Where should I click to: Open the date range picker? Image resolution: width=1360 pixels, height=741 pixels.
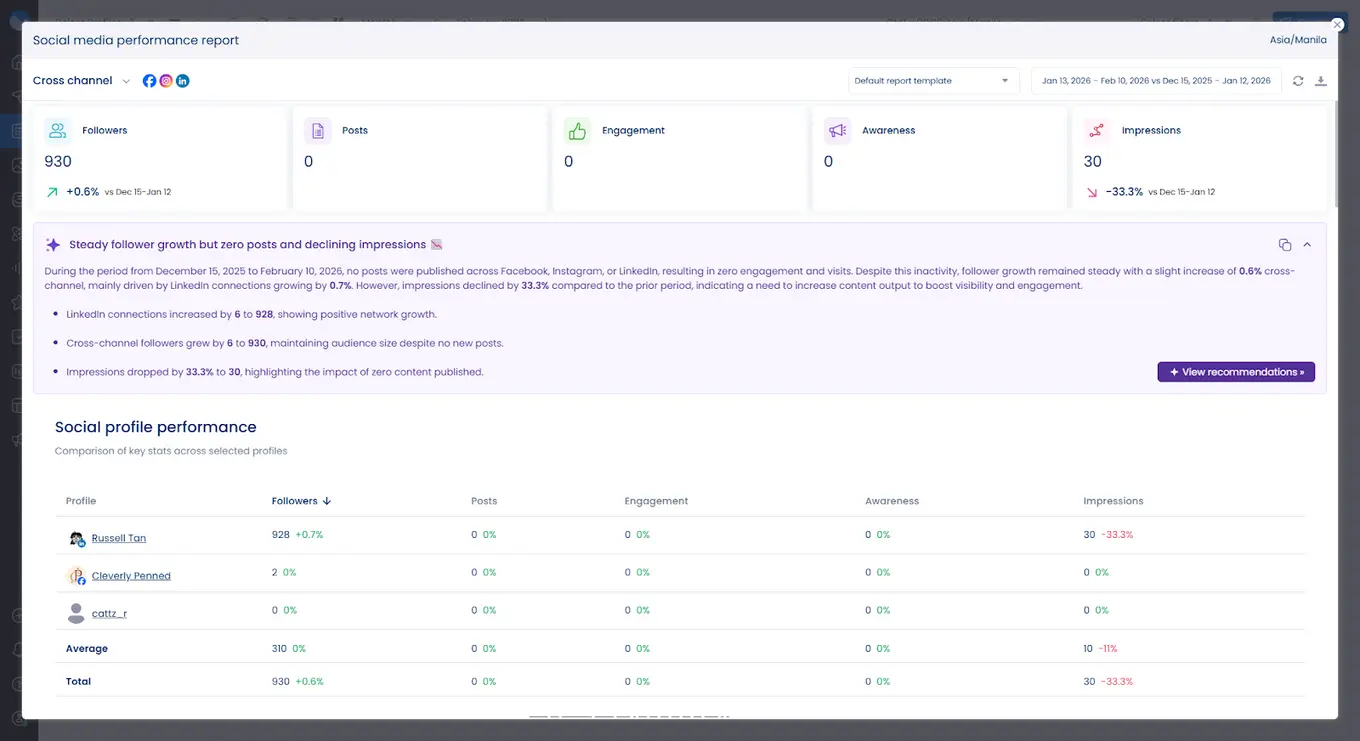[1155, 81]
